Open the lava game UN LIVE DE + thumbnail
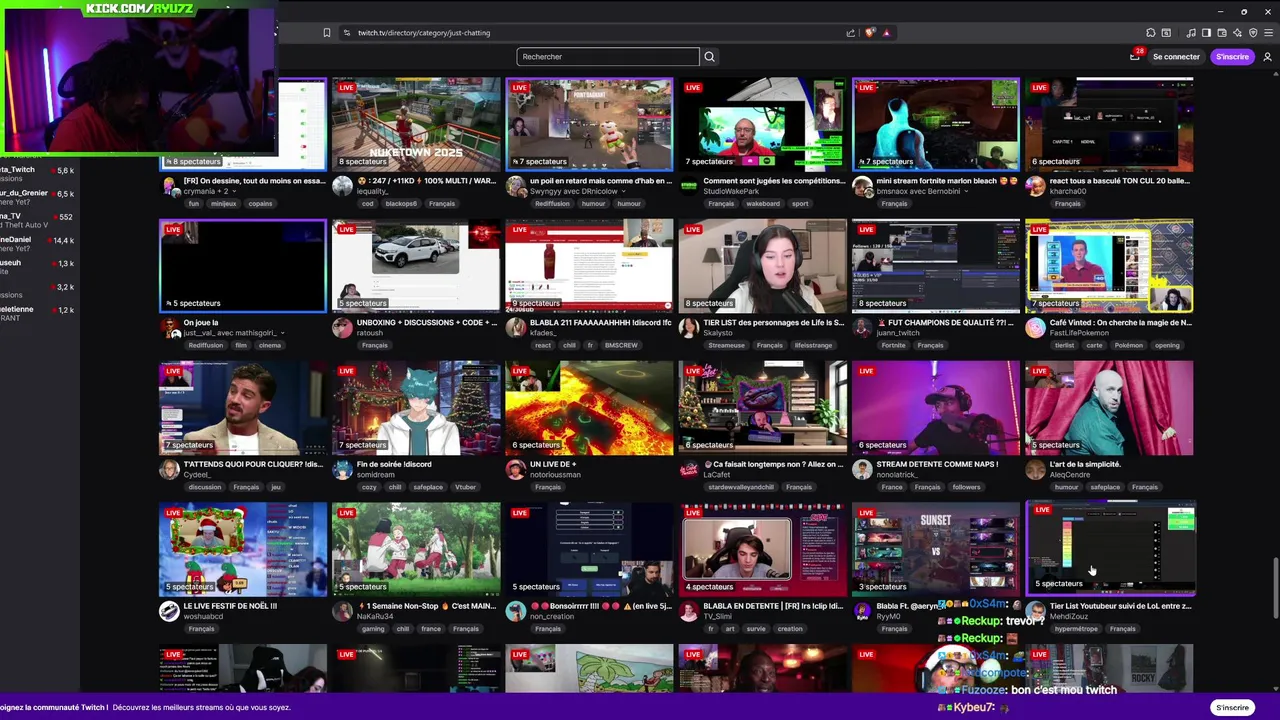The image size is (1280, 720). pos(589,408)
